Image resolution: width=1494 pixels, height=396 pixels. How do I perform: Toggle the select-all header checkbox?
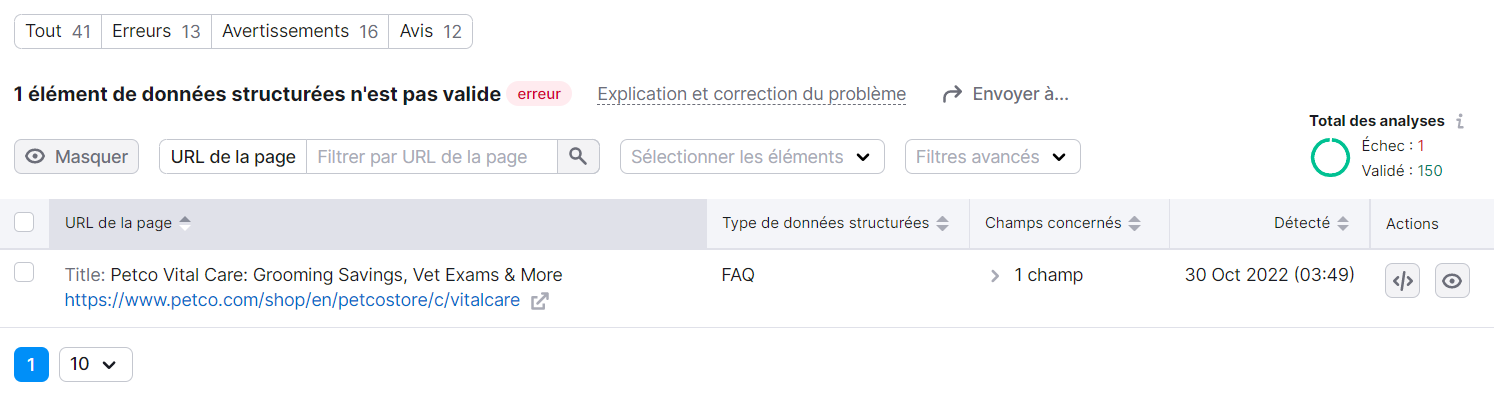pyautogui.click(x=24, y=223)
